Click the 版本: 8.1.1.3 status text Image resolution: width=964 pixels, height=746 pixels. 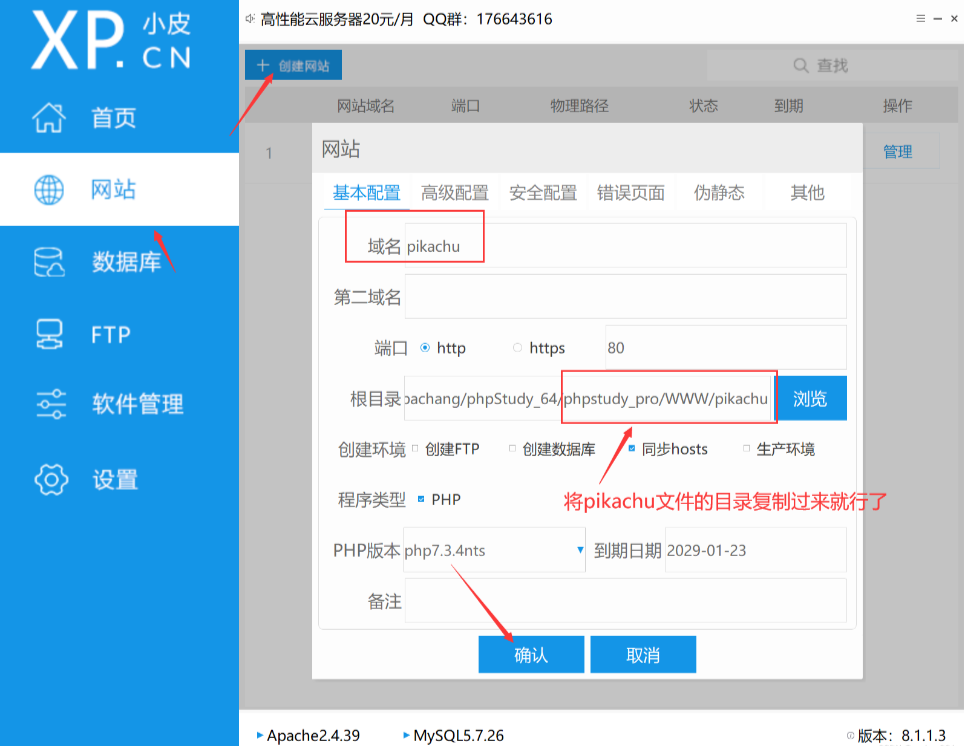click(901, 735)
